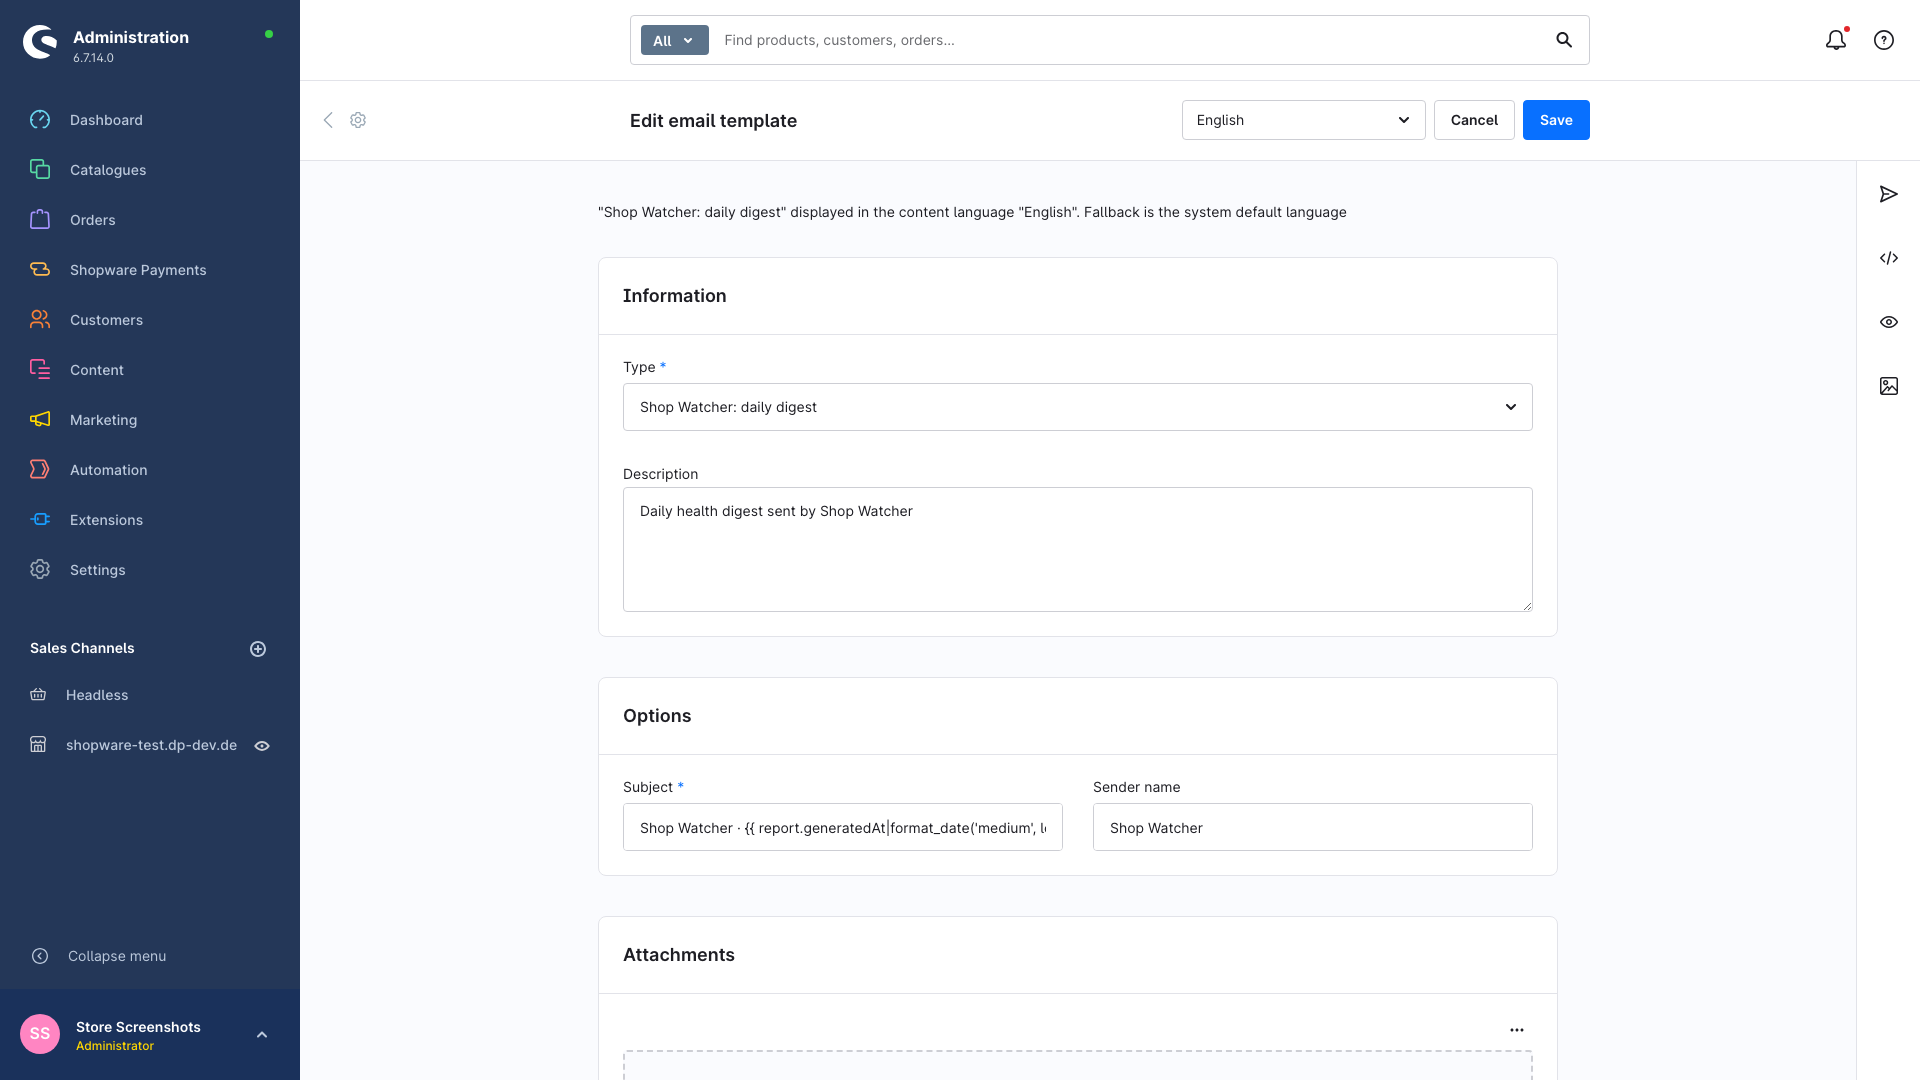Open the notifications bell
The height and width of the screenshot is (1080, 1920).
tap(1836, 40)
